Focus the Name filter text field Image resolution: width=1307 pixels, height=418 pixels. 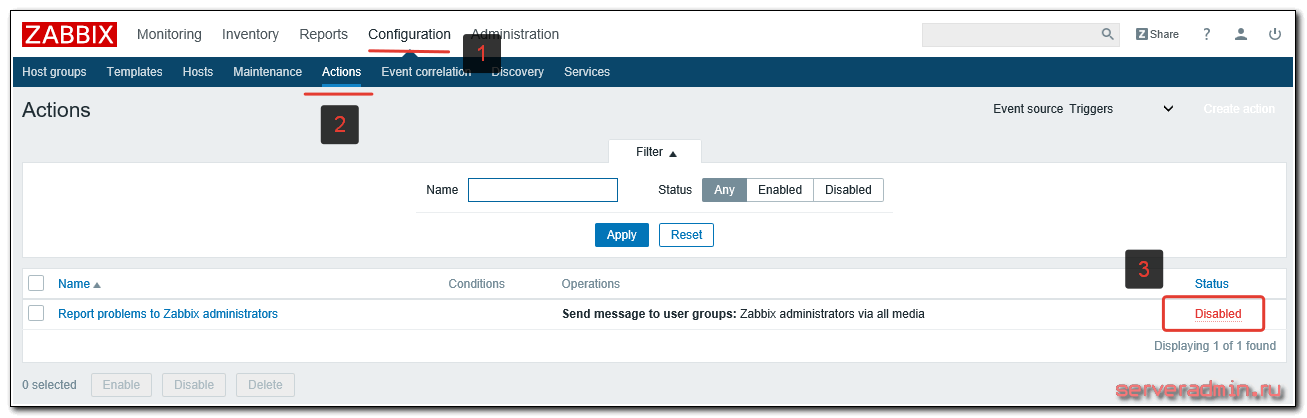543,190
